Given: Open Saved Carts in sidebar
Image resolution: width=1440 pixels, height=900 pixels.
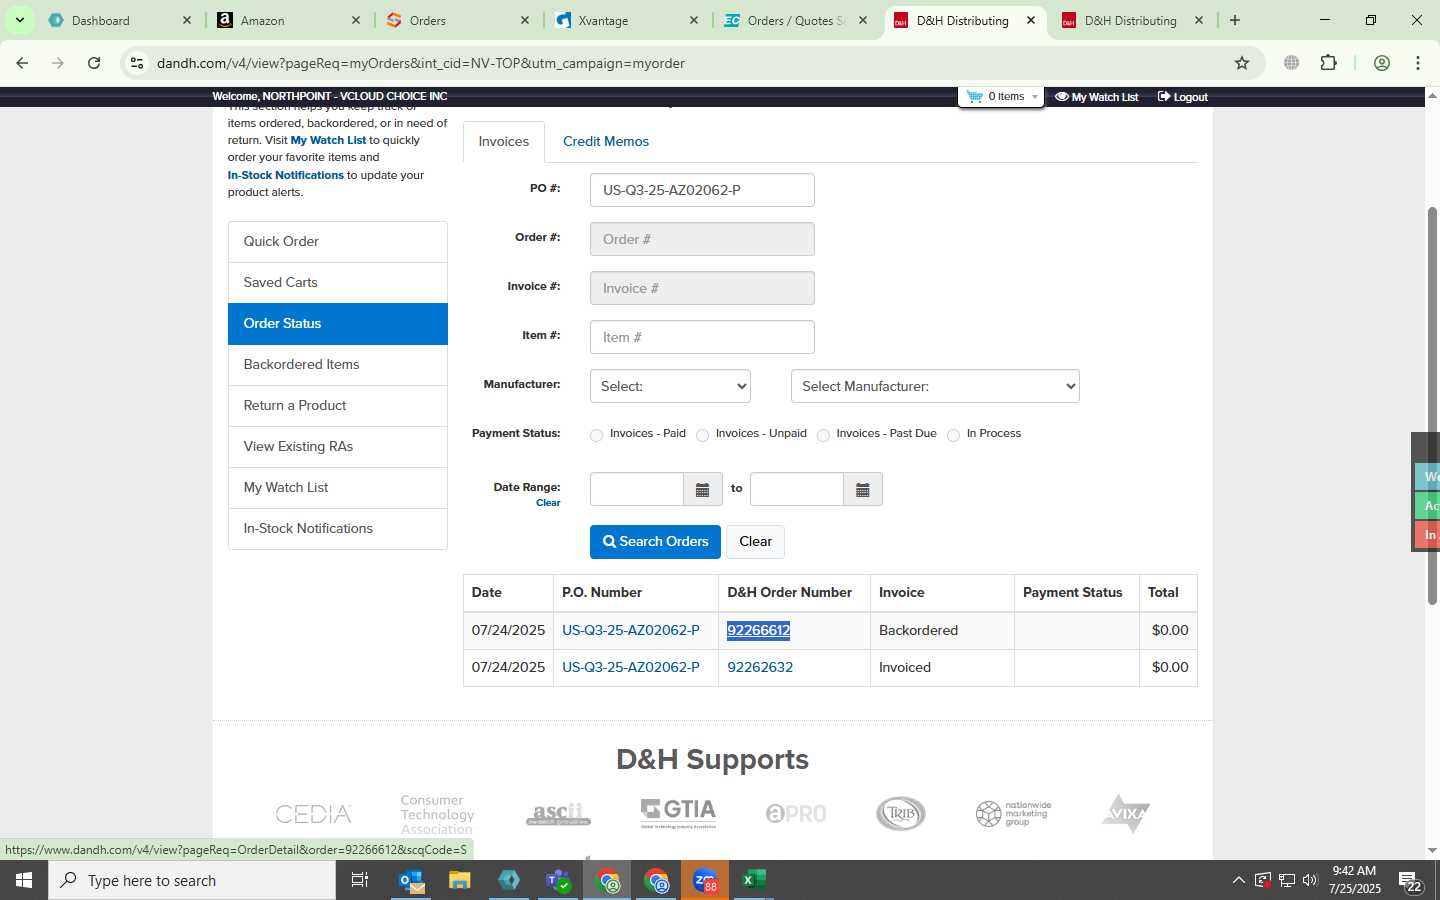Looking at the screenshot, I should (x=338, y=283).
